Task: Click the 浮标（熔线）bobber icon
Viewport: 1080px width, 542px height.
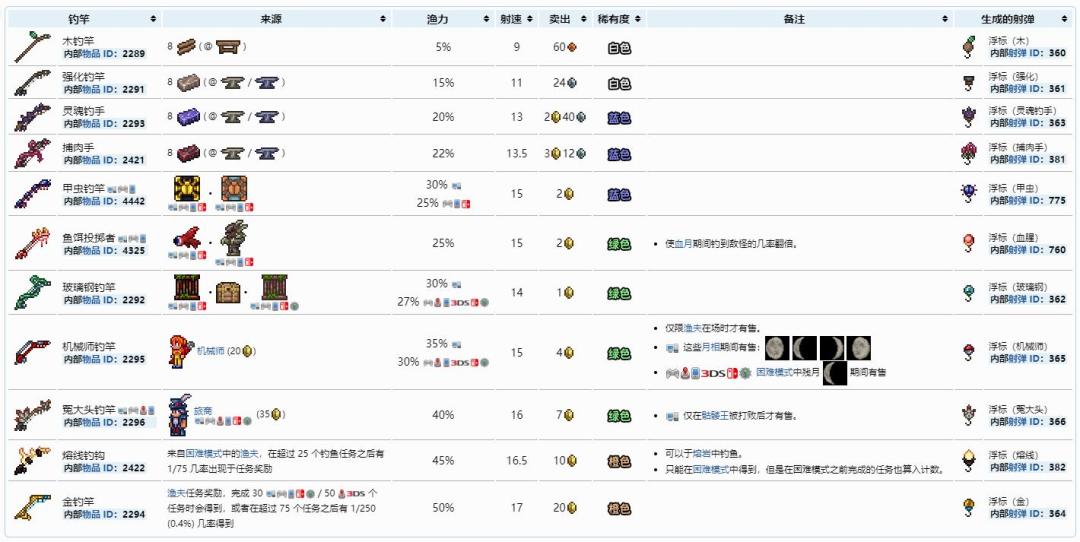Action: pyautogui.click(x=969, y=460)
